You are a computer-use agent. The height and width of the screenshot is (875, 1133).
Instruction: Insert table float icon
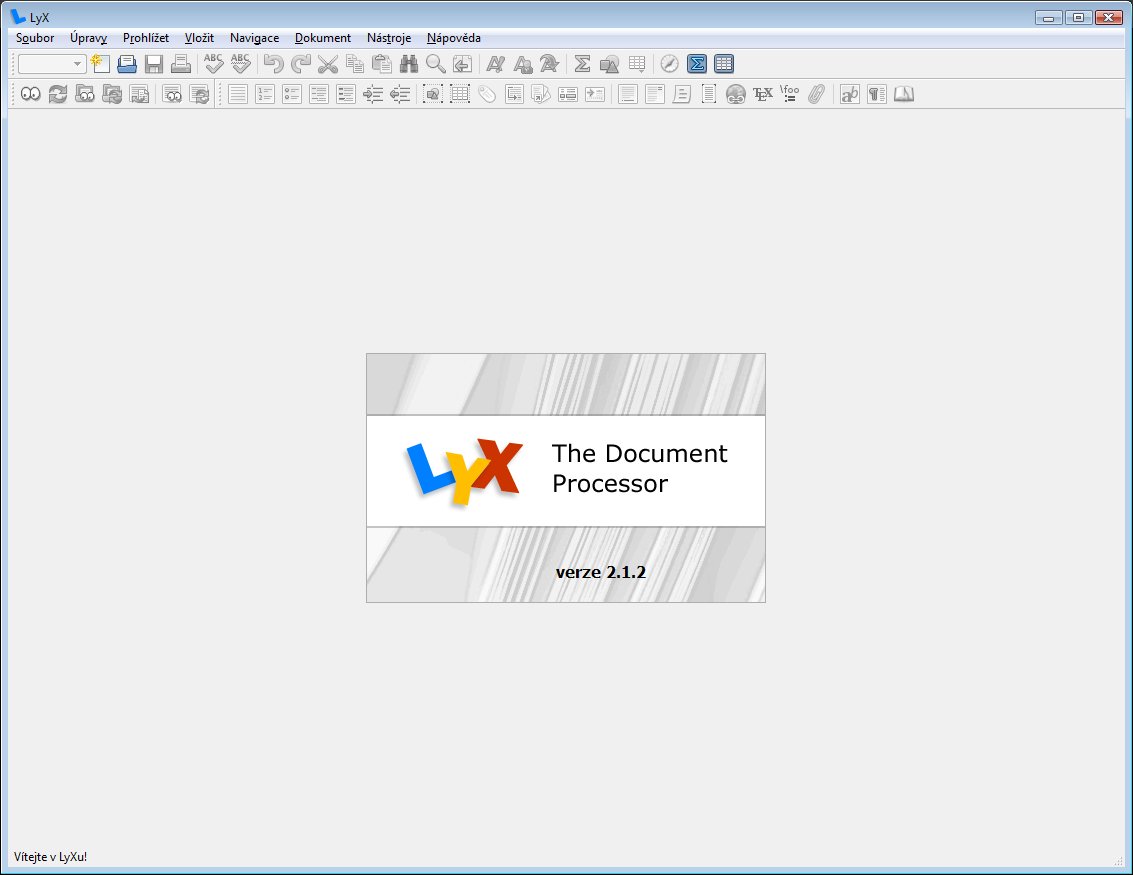pyautogui.click(x=460, y=94)
